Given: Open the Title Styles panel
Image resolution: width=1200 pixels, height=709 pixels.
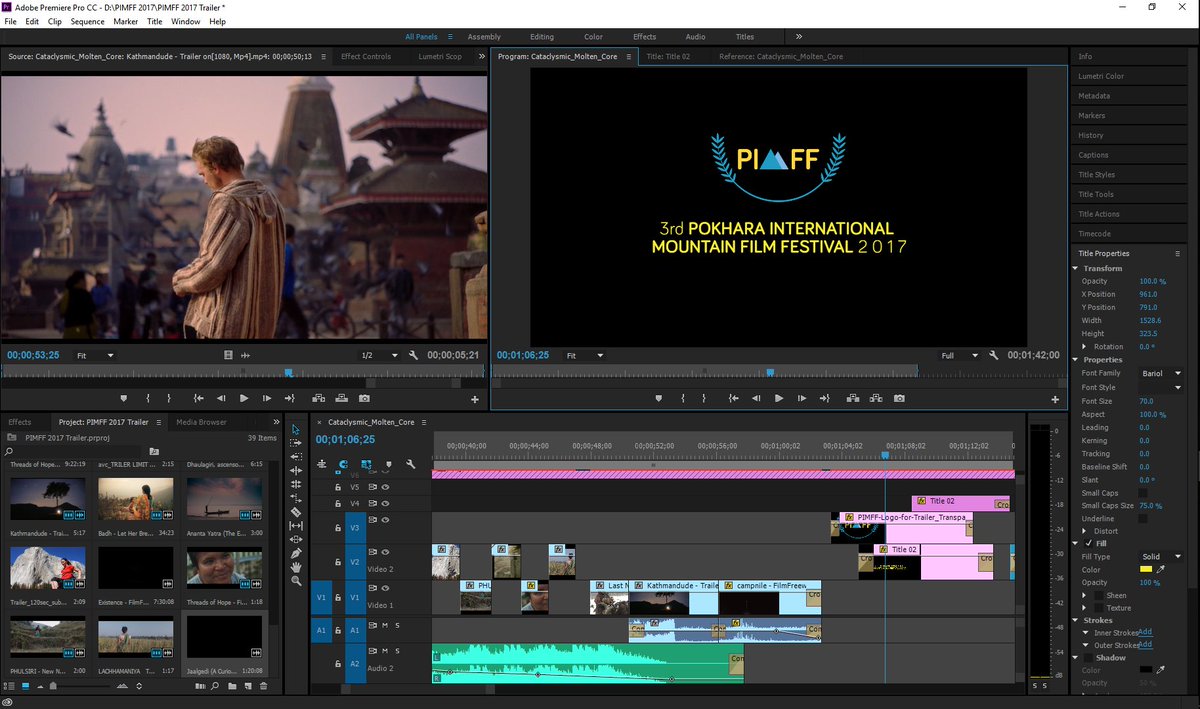Looking at the screenshot, I should [x=1096, y=174].
